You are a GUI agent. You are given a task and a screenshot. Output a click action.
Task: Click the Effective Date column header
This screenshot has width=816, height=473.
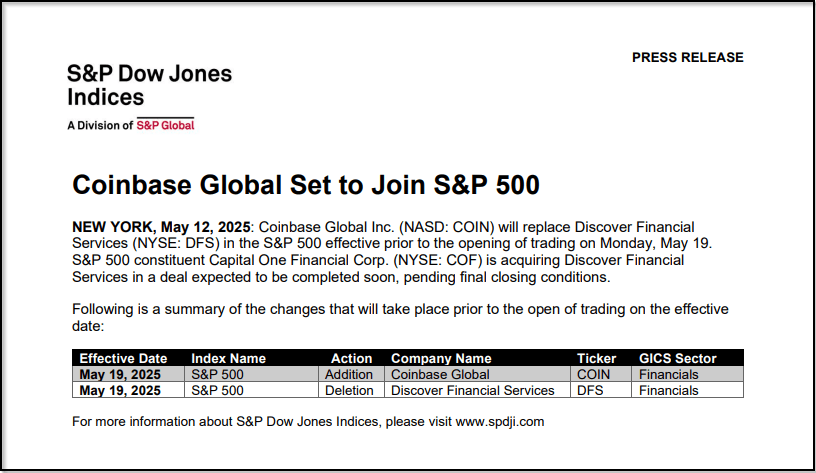tap(123, 358)
